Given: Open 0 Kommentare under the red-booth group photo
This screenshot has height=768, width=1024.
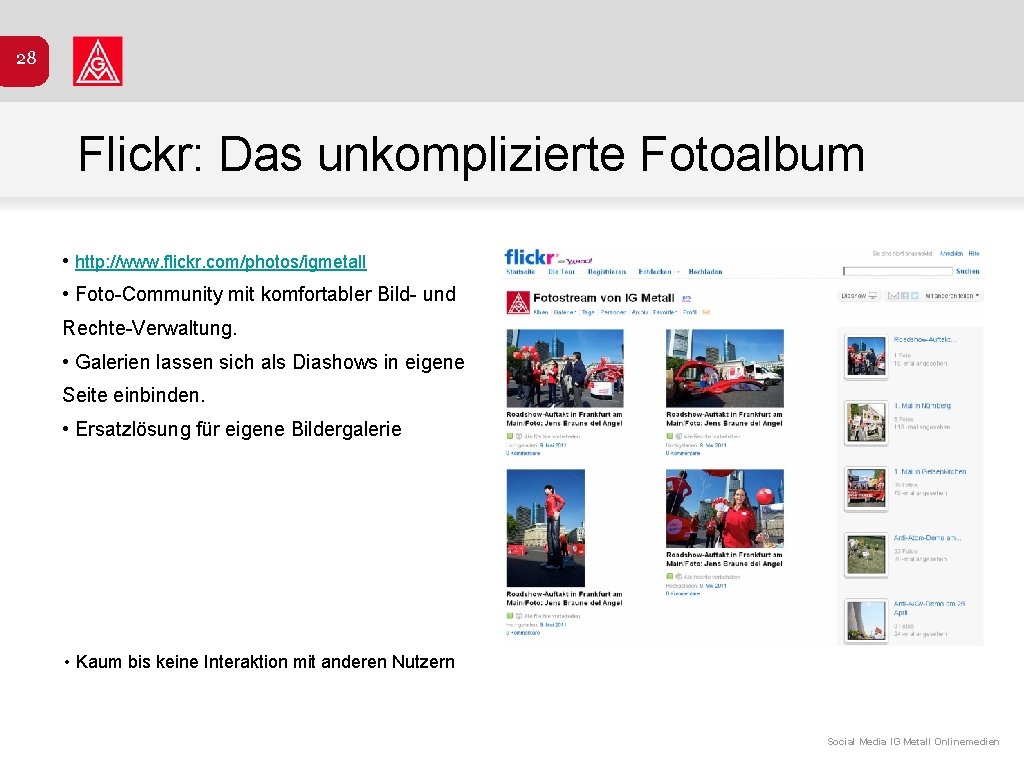Looking at the screenshot, I should pos(523,453).
